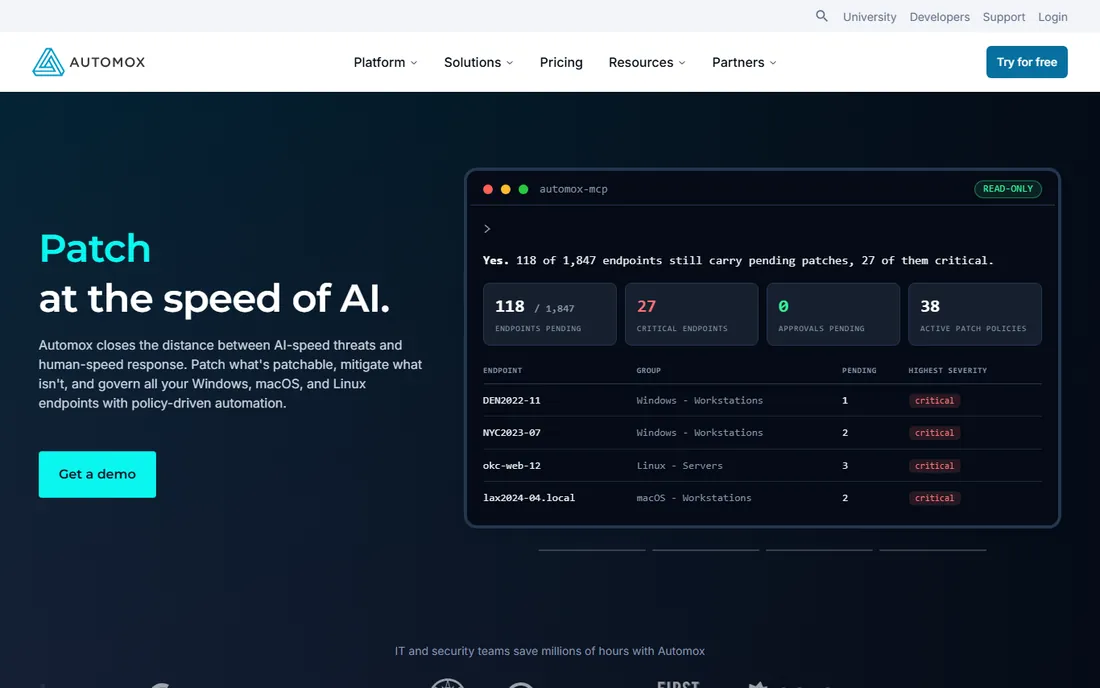Click the okc-web-12 endpoint name

[x=511, y=466]
